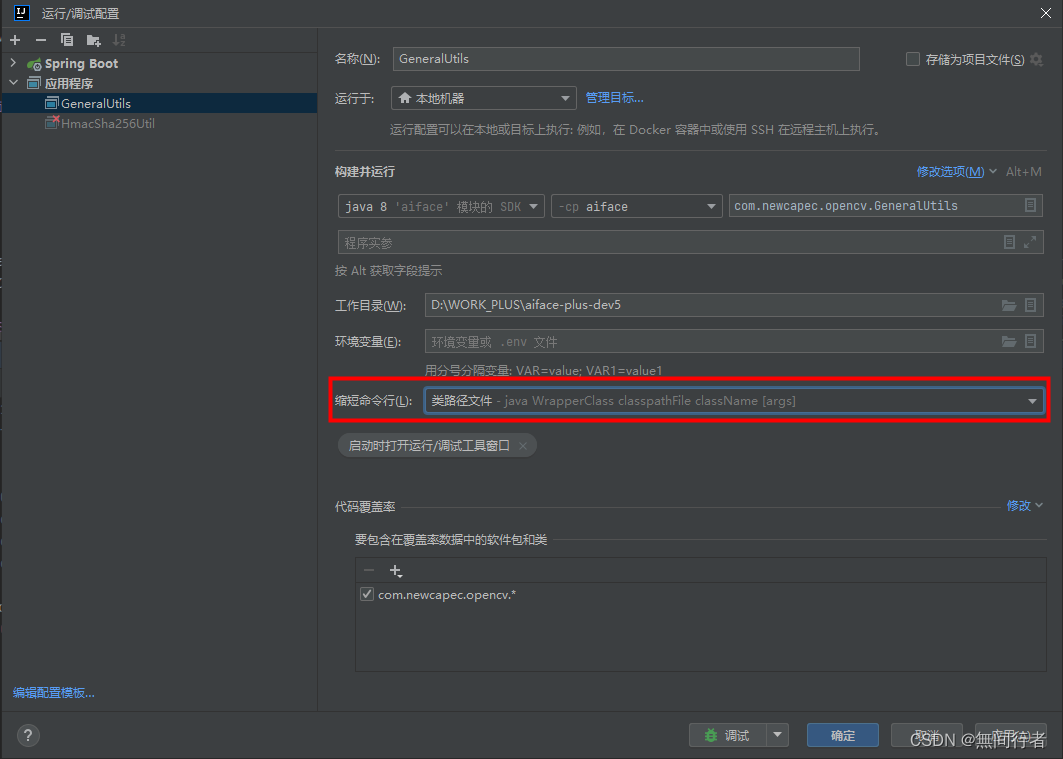Open 修改选项 options menu

956,171
